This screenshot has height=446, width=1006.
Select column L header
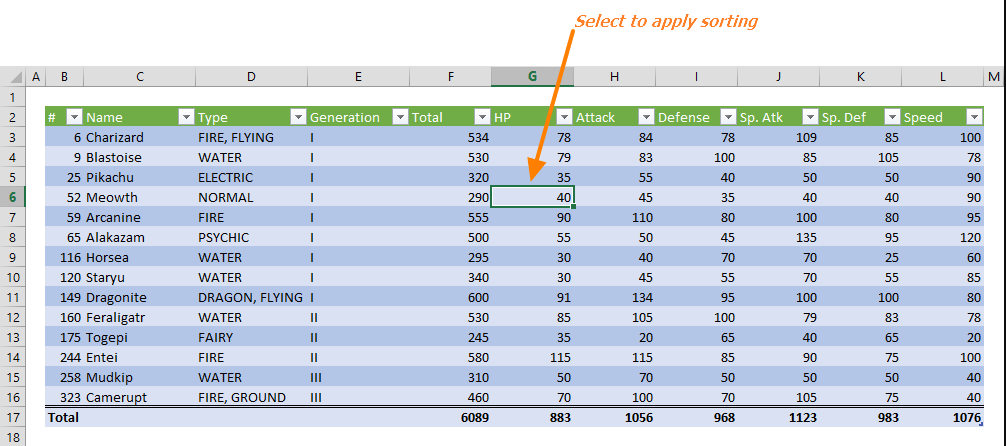(942, 77)
